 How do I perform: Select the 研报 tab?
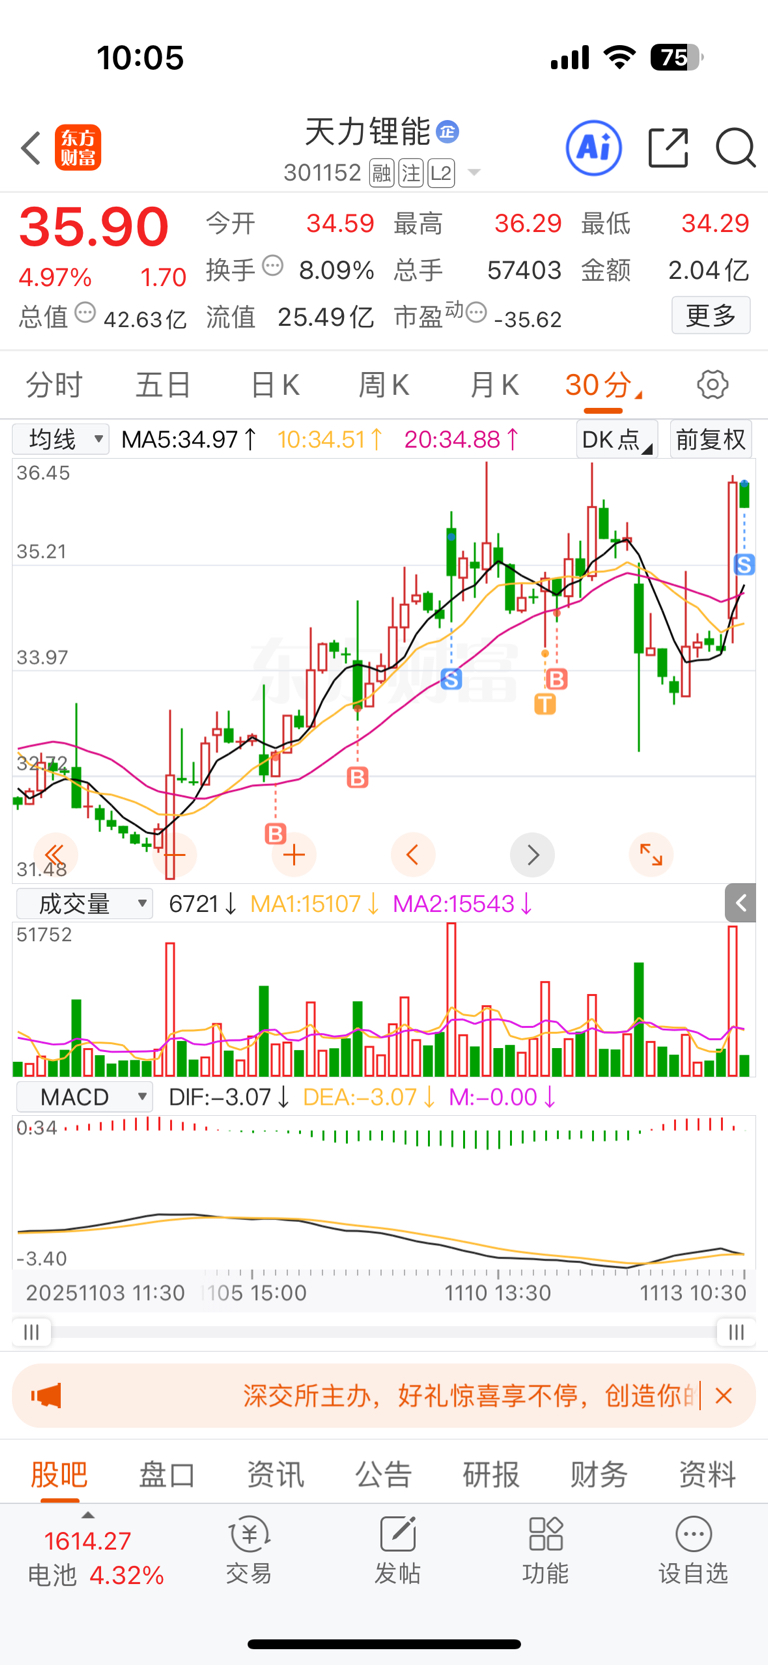coord(491,1473)
